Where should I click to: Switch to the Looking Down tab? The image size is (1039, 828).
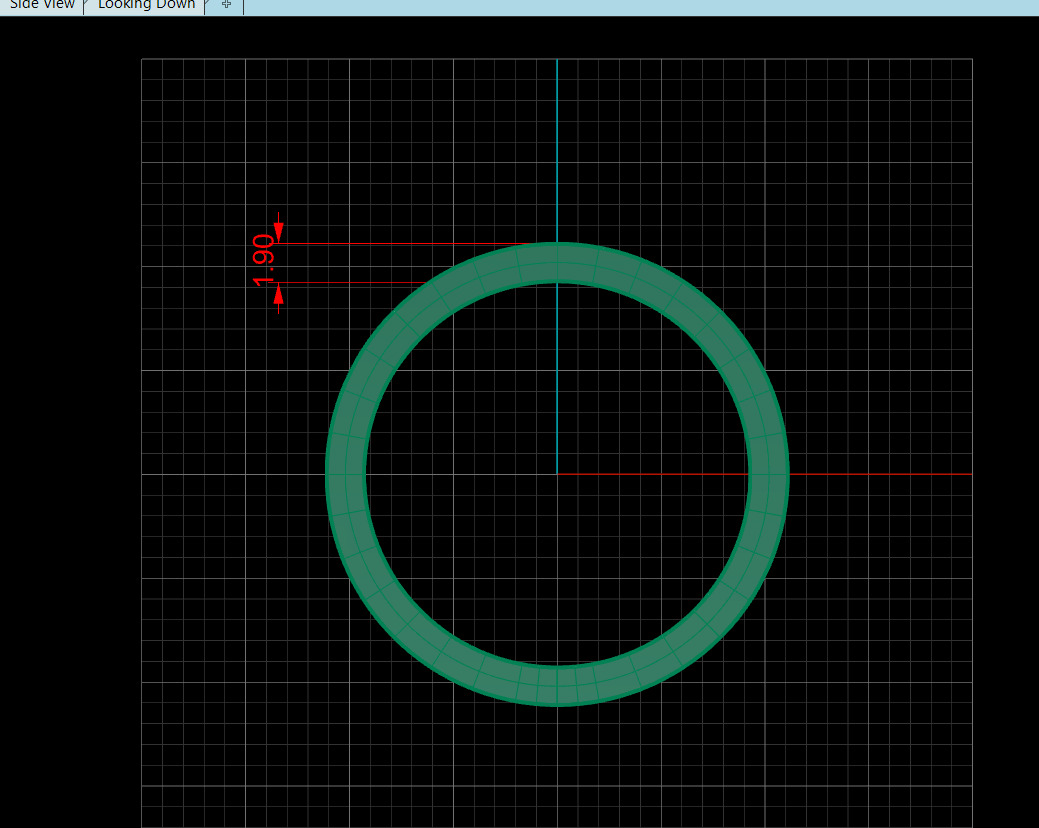point(146,5)
